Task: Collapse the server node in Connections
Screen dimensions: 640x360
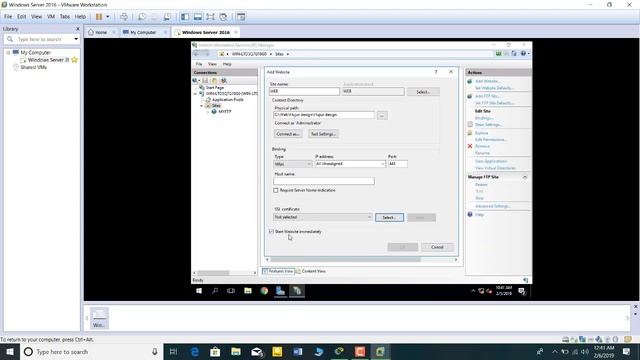Action: click(x=195, y=93)
